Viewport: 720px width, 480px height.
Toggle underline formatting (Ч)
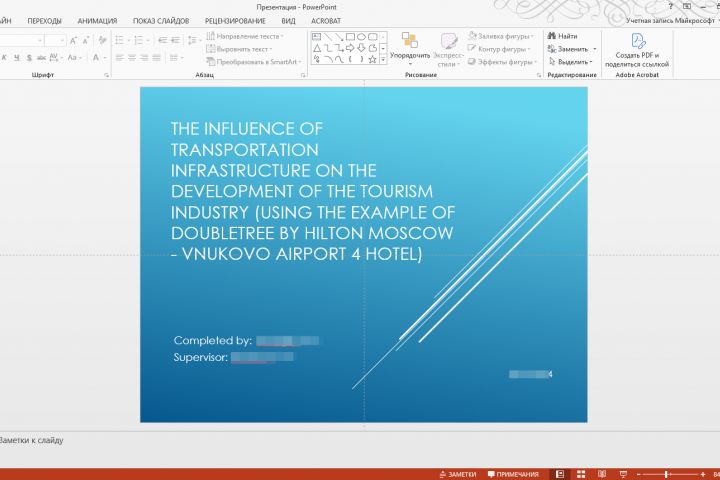[17, 57]
